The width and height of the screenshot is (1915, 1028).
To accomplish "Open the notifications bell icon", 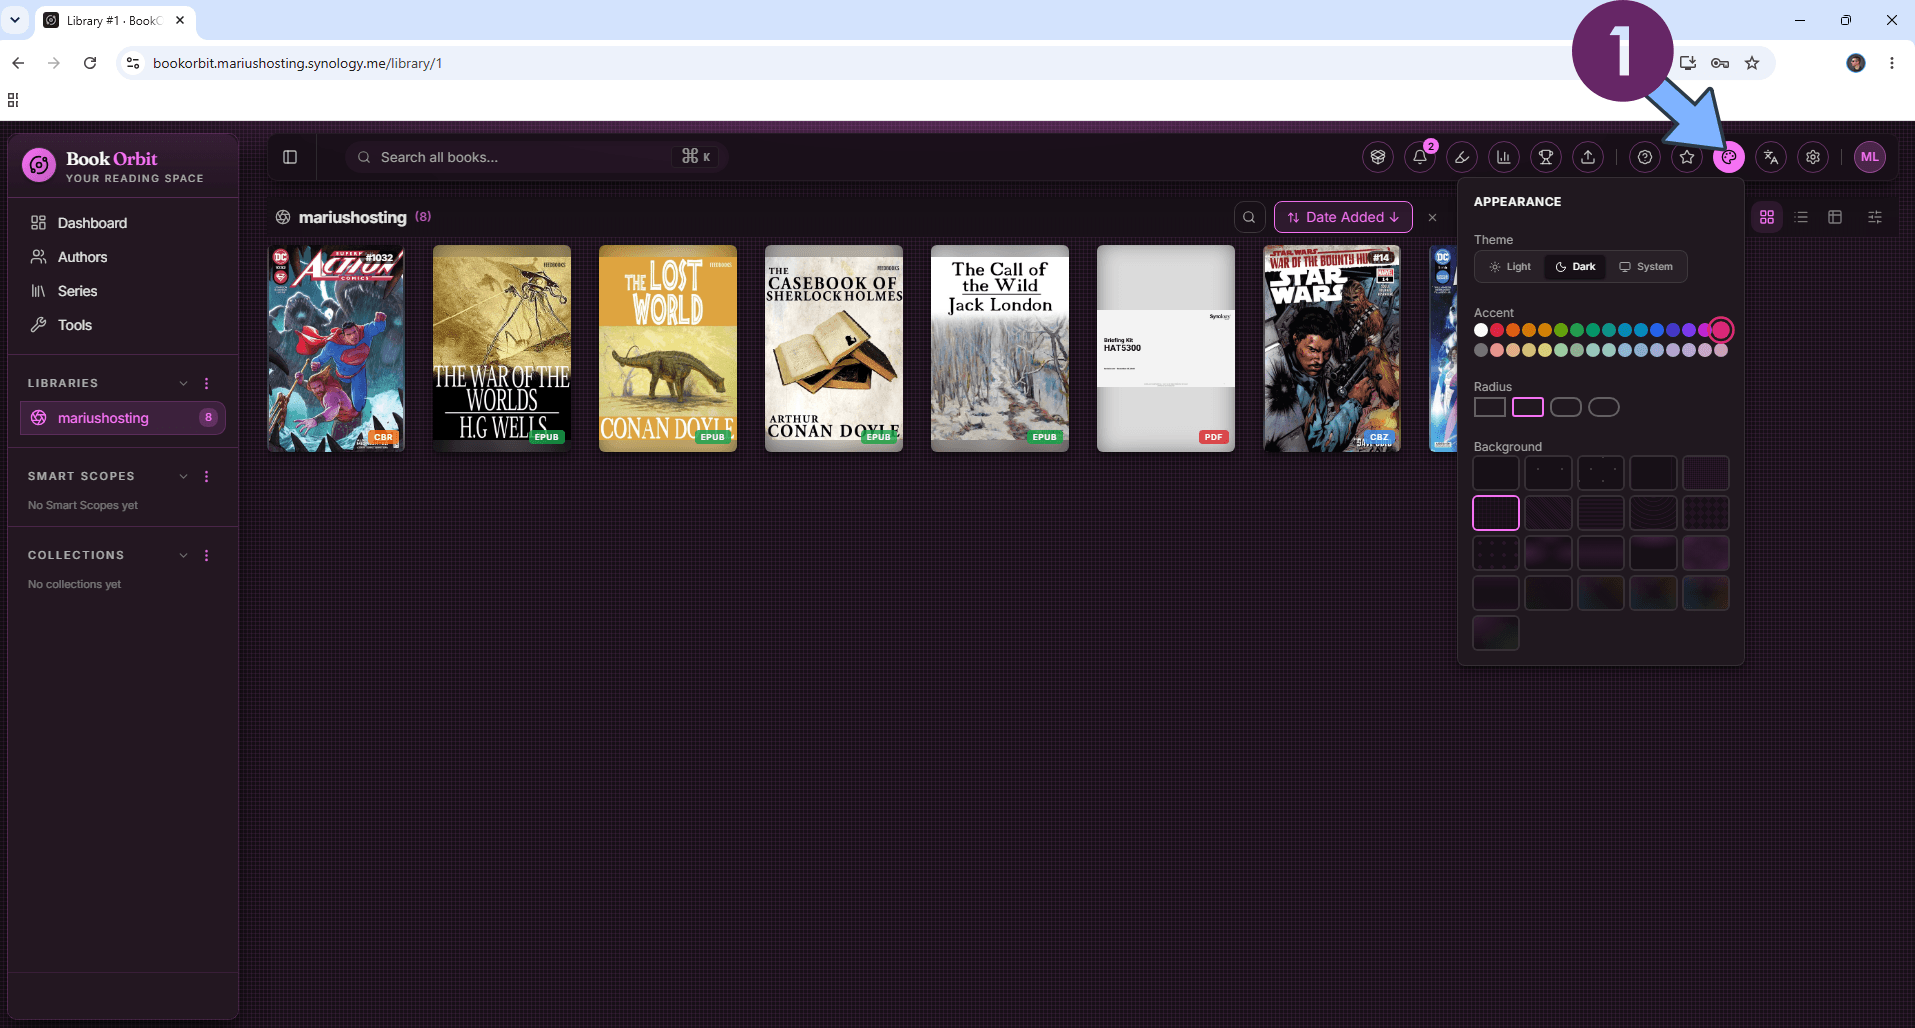I will pos(1420,157).
